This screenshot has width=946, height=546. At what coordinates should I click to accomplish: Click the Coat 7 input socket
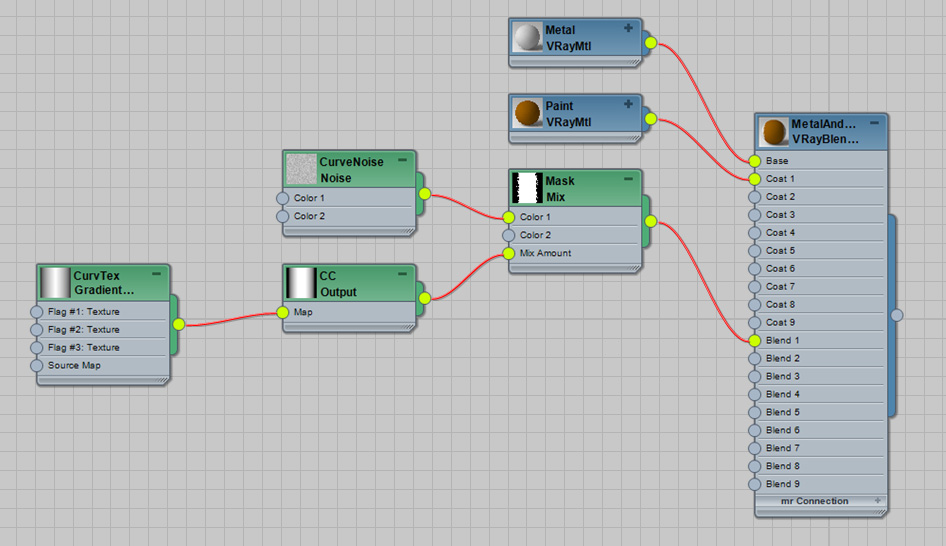coord(755,287)
